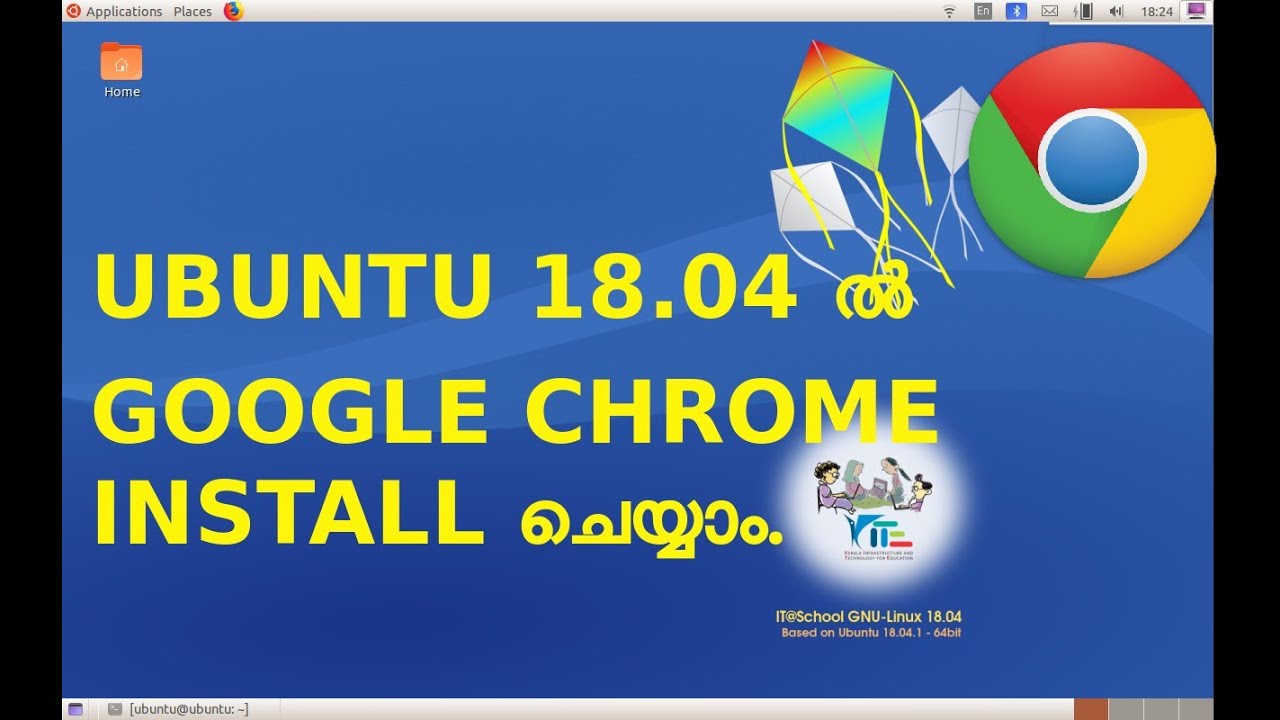Open the 18:24 clock calendar
1280x720 pixels.
tap(1156, 11)
